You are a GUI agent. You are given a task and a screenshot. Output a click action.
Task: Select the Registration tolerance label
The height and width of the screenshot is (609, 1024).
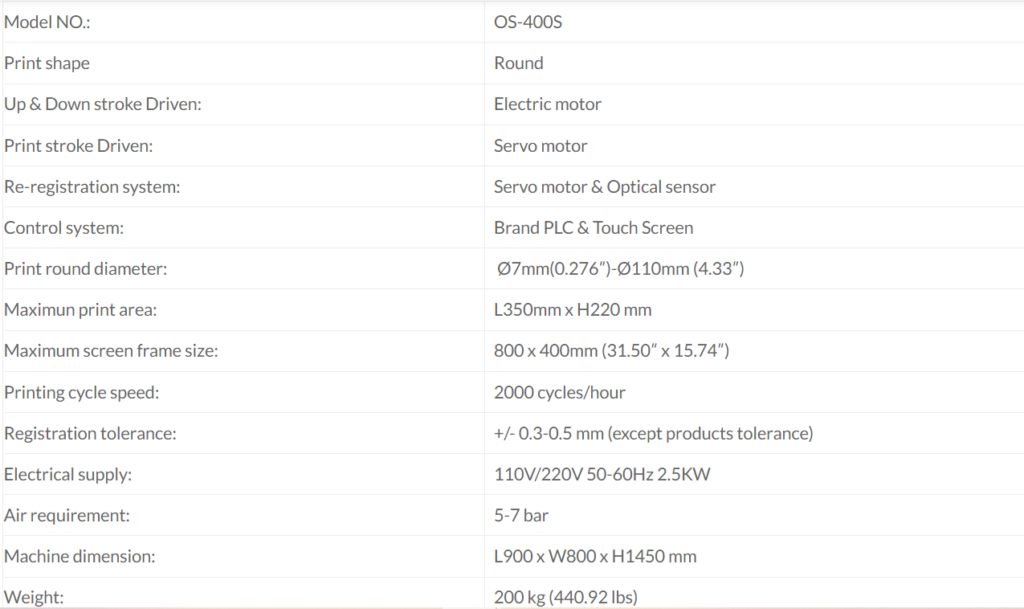[91, 434]
